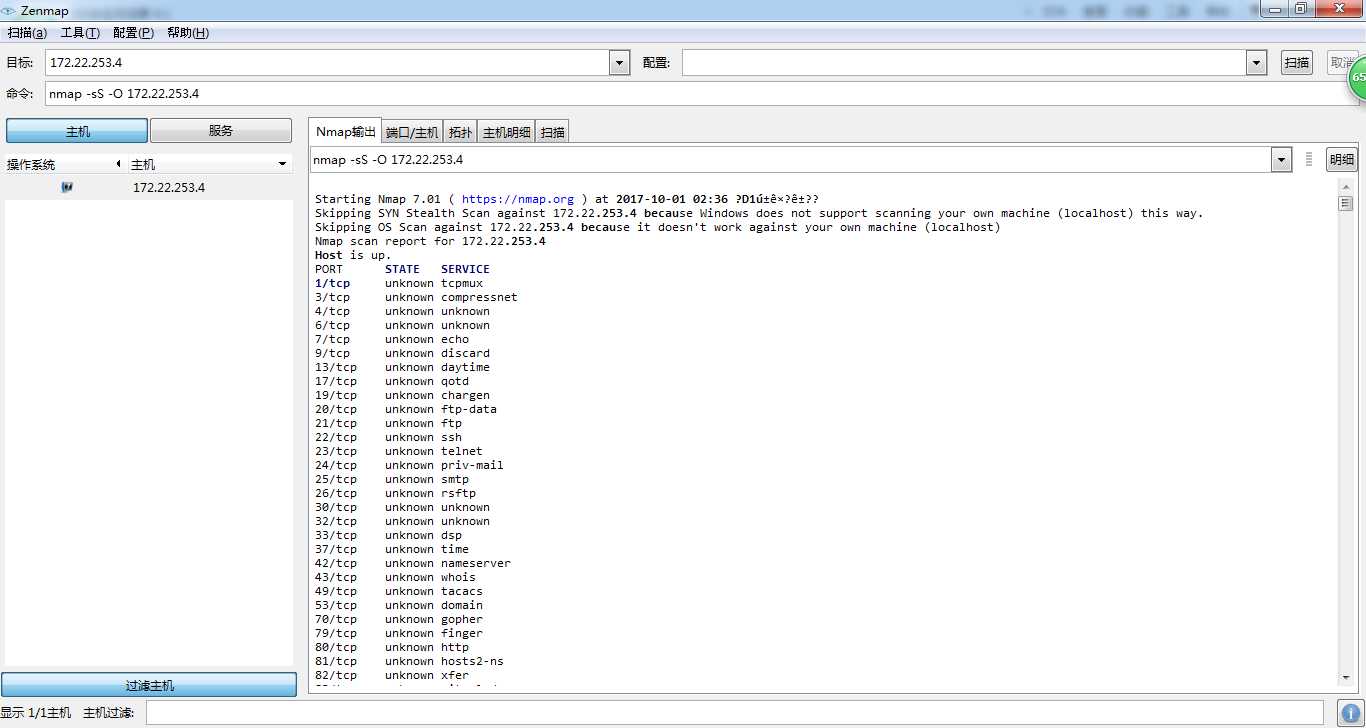1366x728 pixels.
Task: Click the 过滤主机 filter hosts button
Action: tap(149, 685)
